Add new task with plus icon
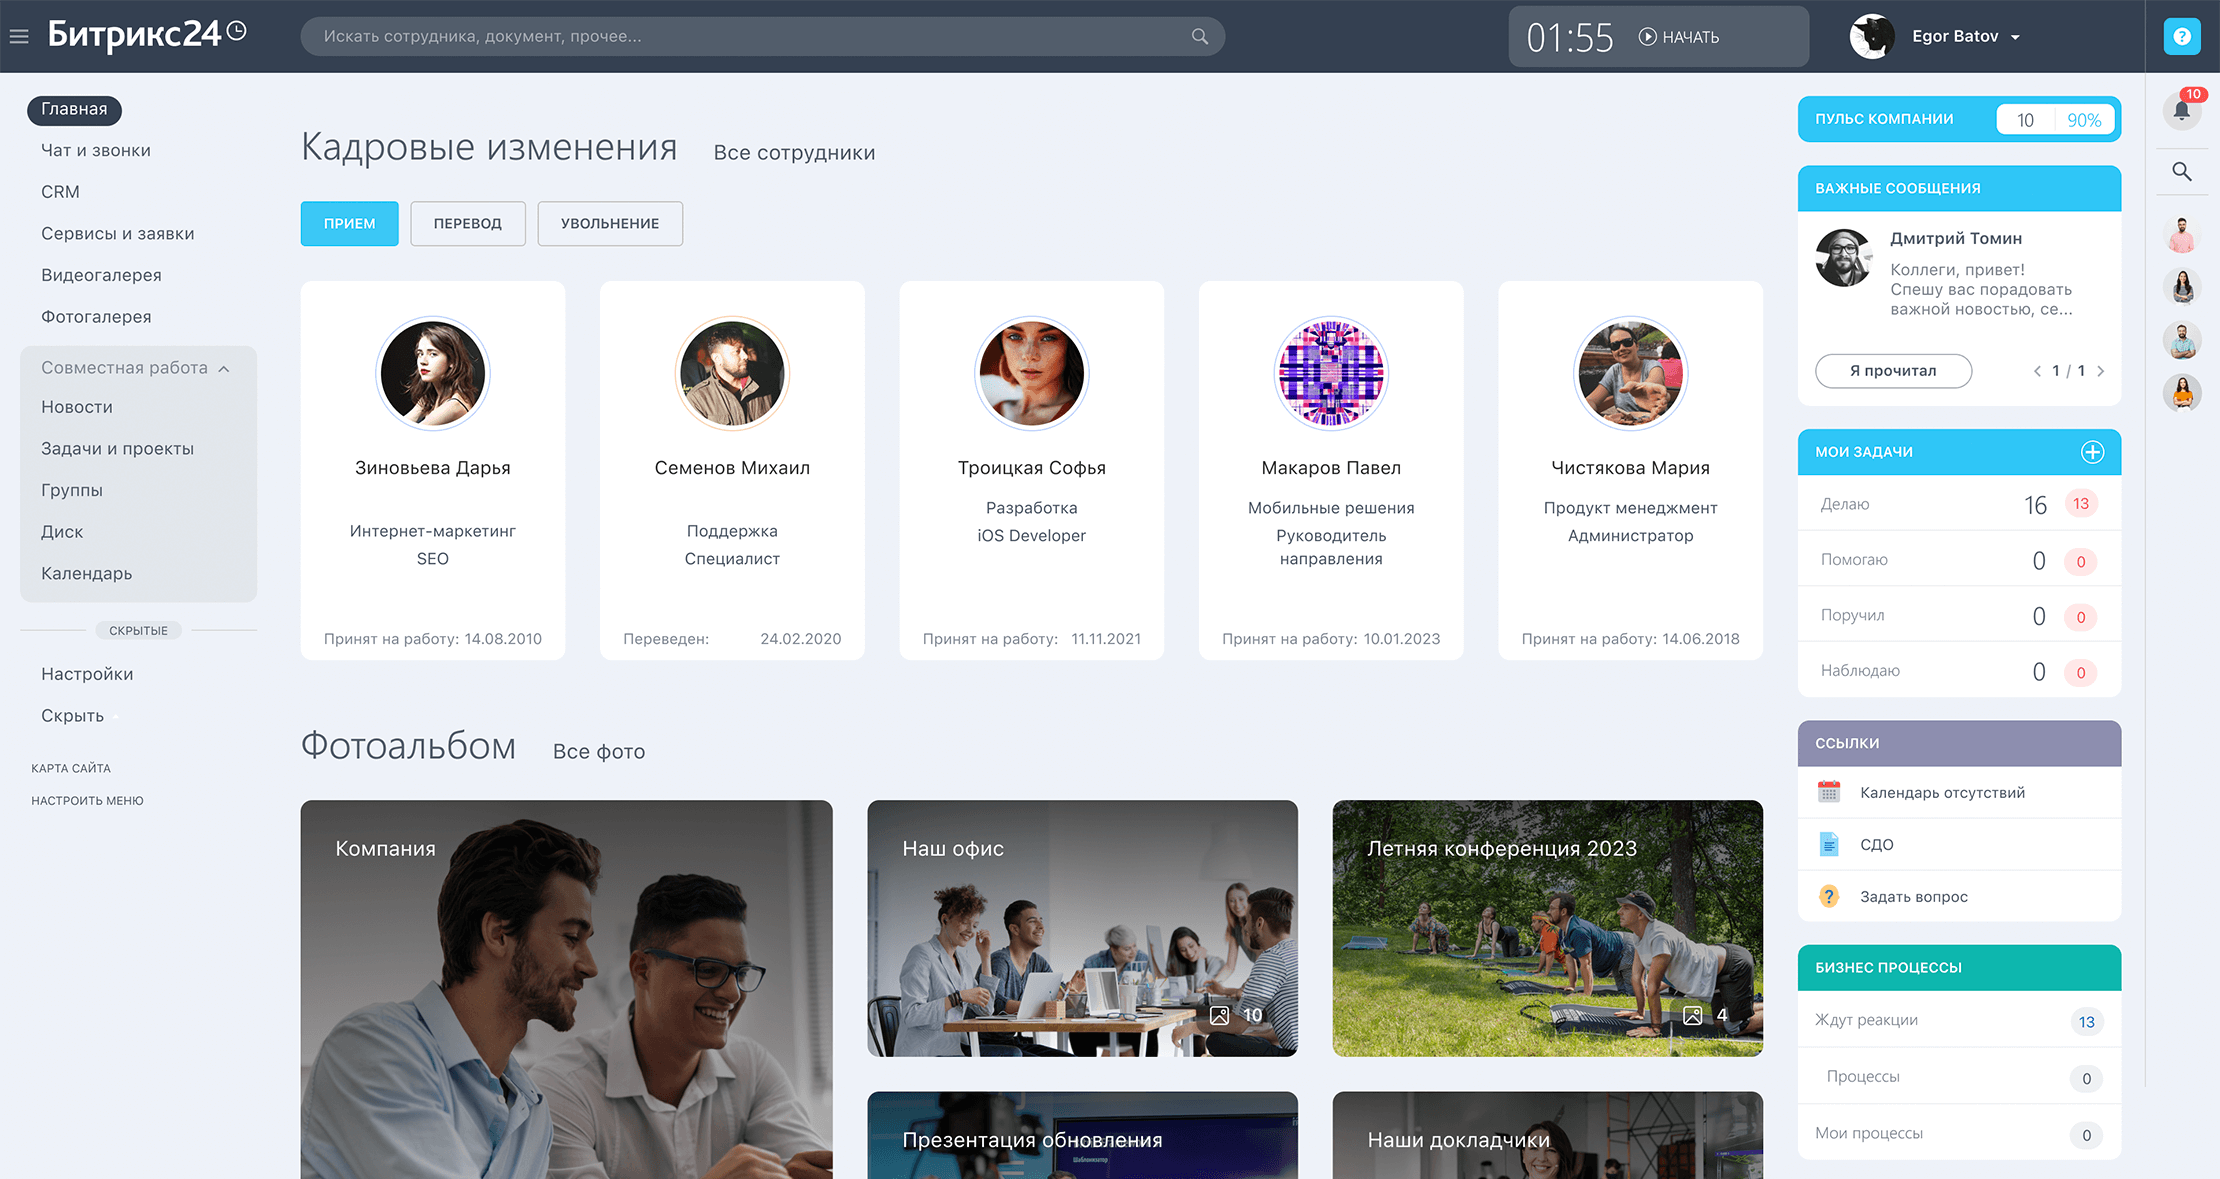Image resolution: width=2220 pixels, height=1179 pixels. point(2092,452)
